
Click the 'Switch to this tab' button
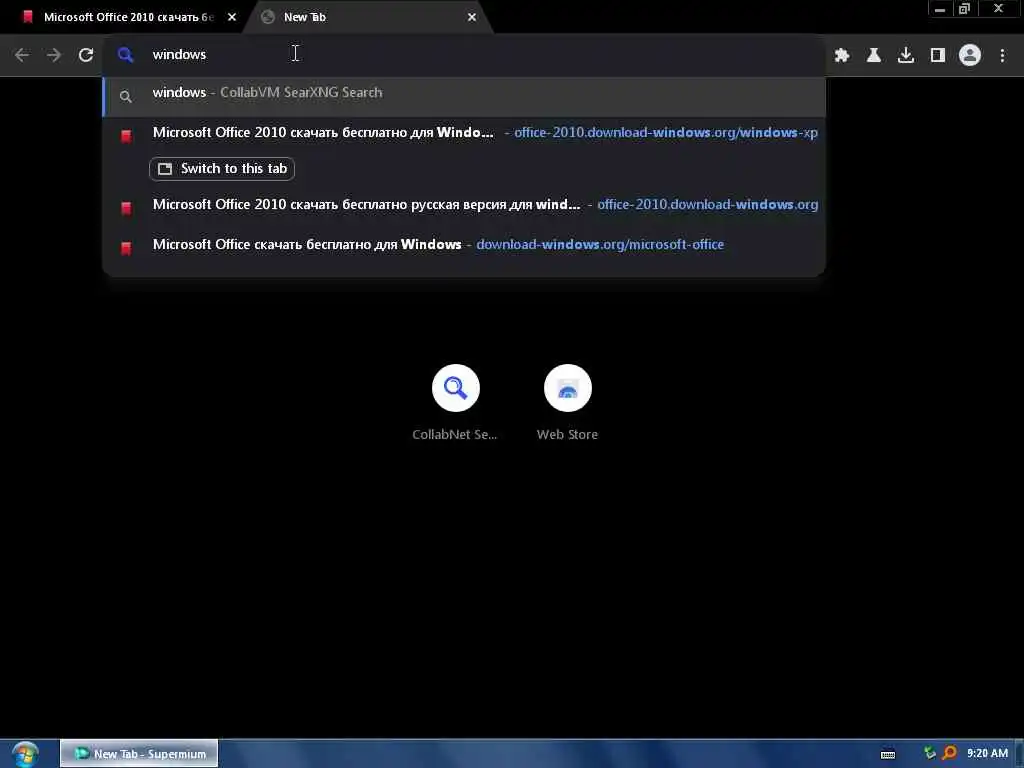[222, 168]
